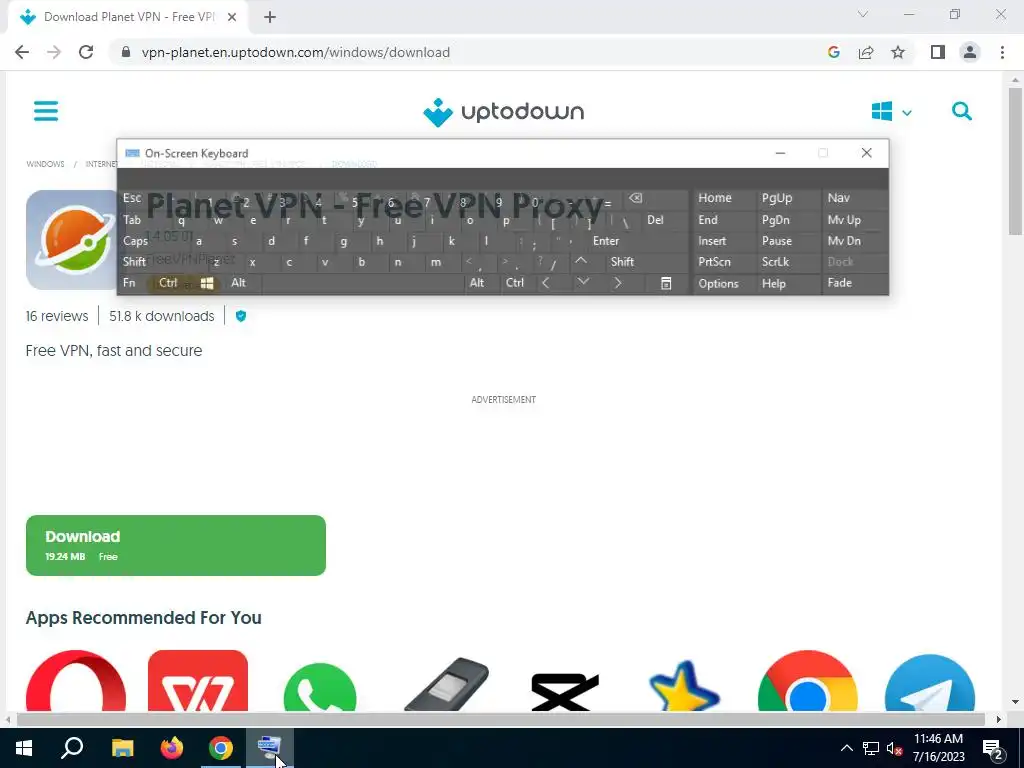Toggle the ScrLk key on the On-Screen Keyboard
Image resolution: width=1024 pixels, height=768 pixels.
775,261
